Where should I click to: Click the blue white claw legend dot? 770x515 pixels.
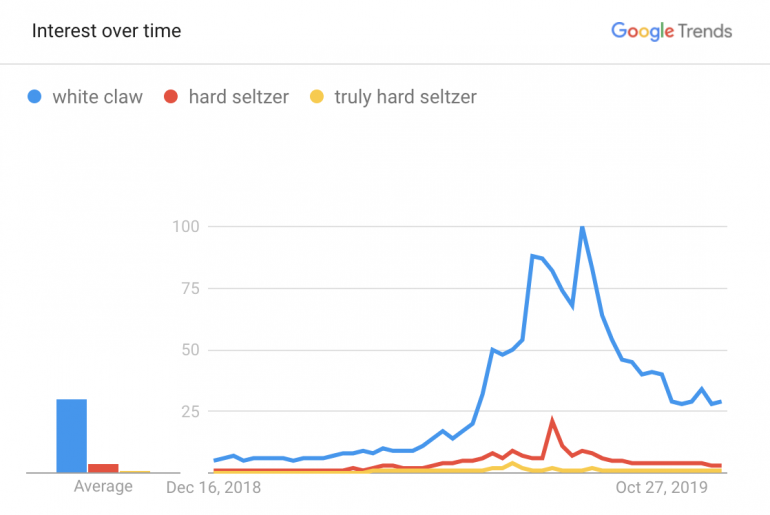(x=35, y=97)
